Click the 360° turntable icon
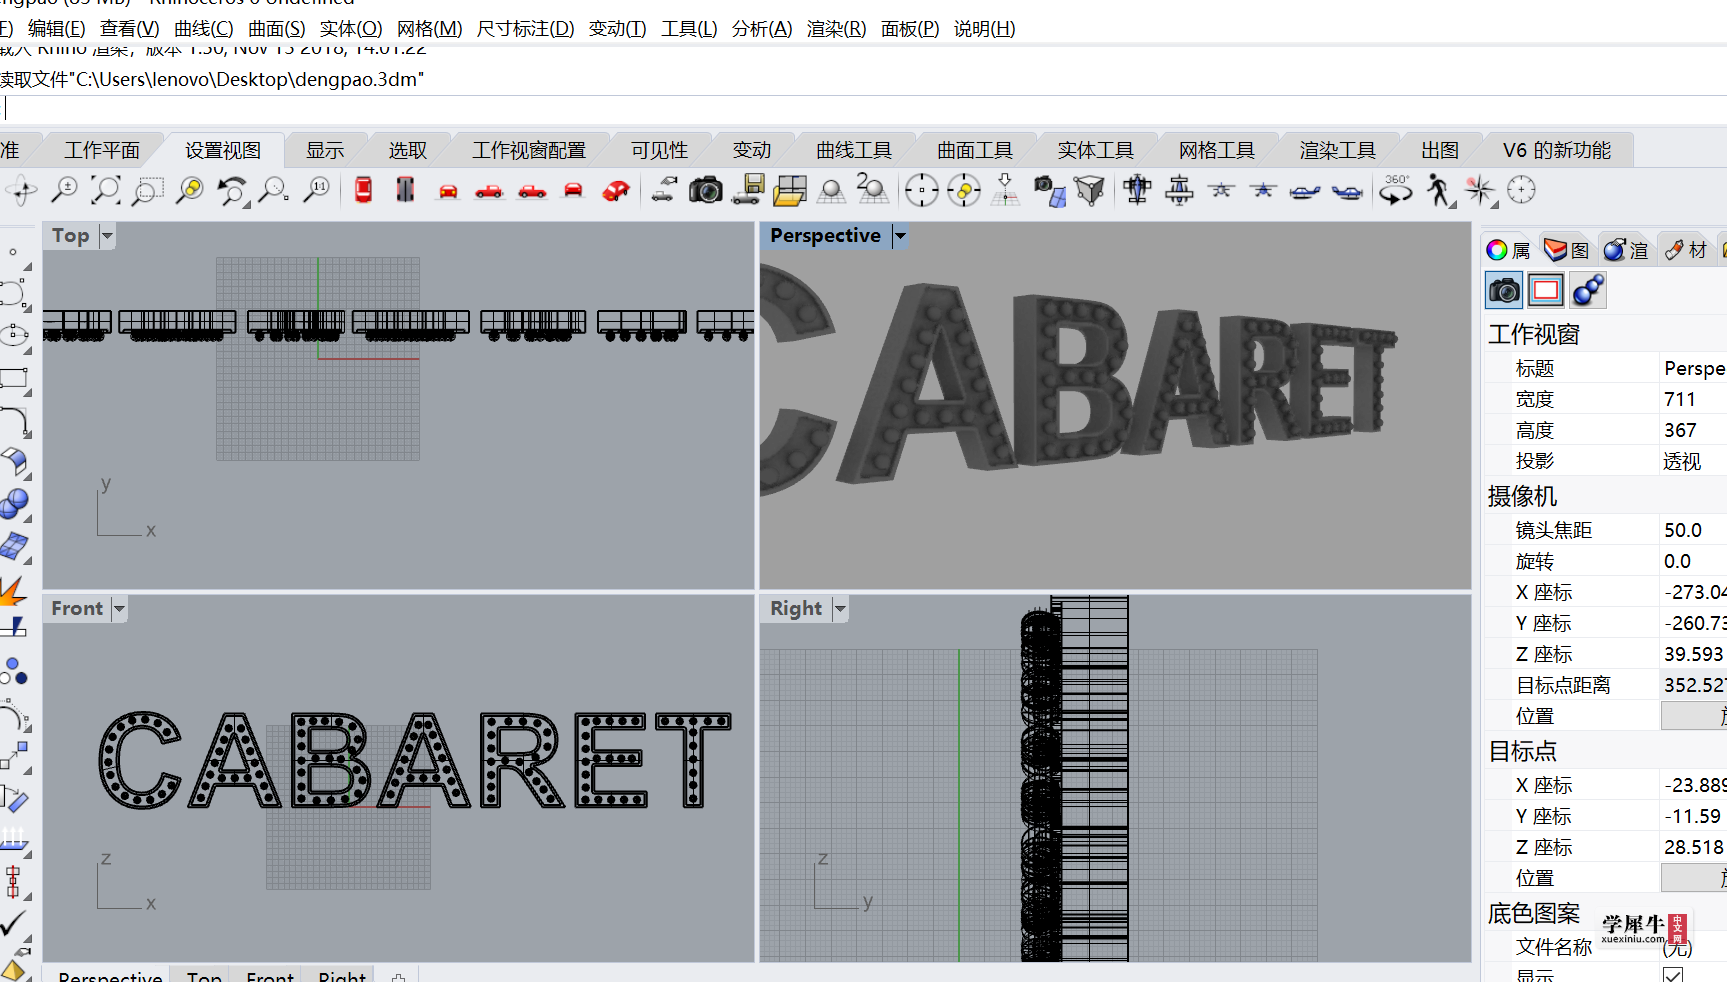 point(1395,190)
